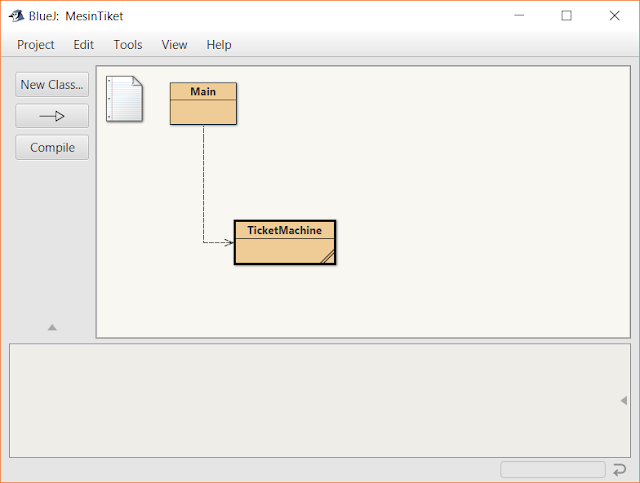Close the BlueJ MesinTiket window
The width and height of the screenshot is (640, 483).
[x=614, y=16]
